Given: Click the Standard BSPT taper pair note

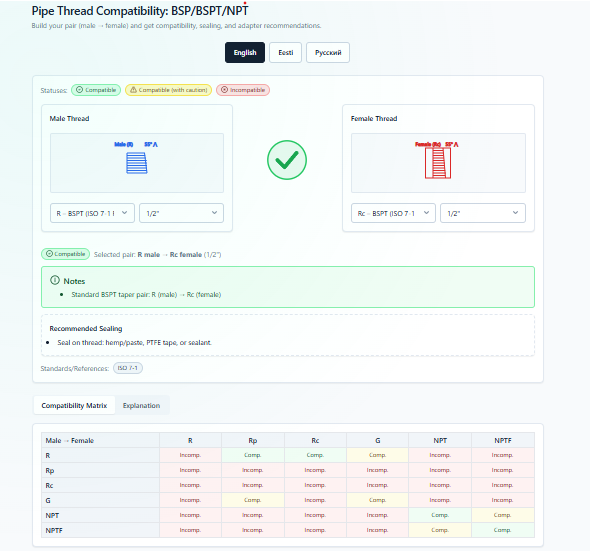Looking at the screenshot, I should [146, 294].
